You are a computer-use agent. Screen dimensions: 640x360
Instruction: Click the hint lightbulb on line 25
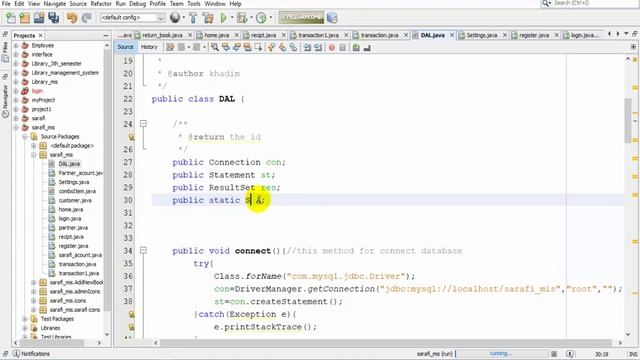pyautogui.click(x=131, y=137)
